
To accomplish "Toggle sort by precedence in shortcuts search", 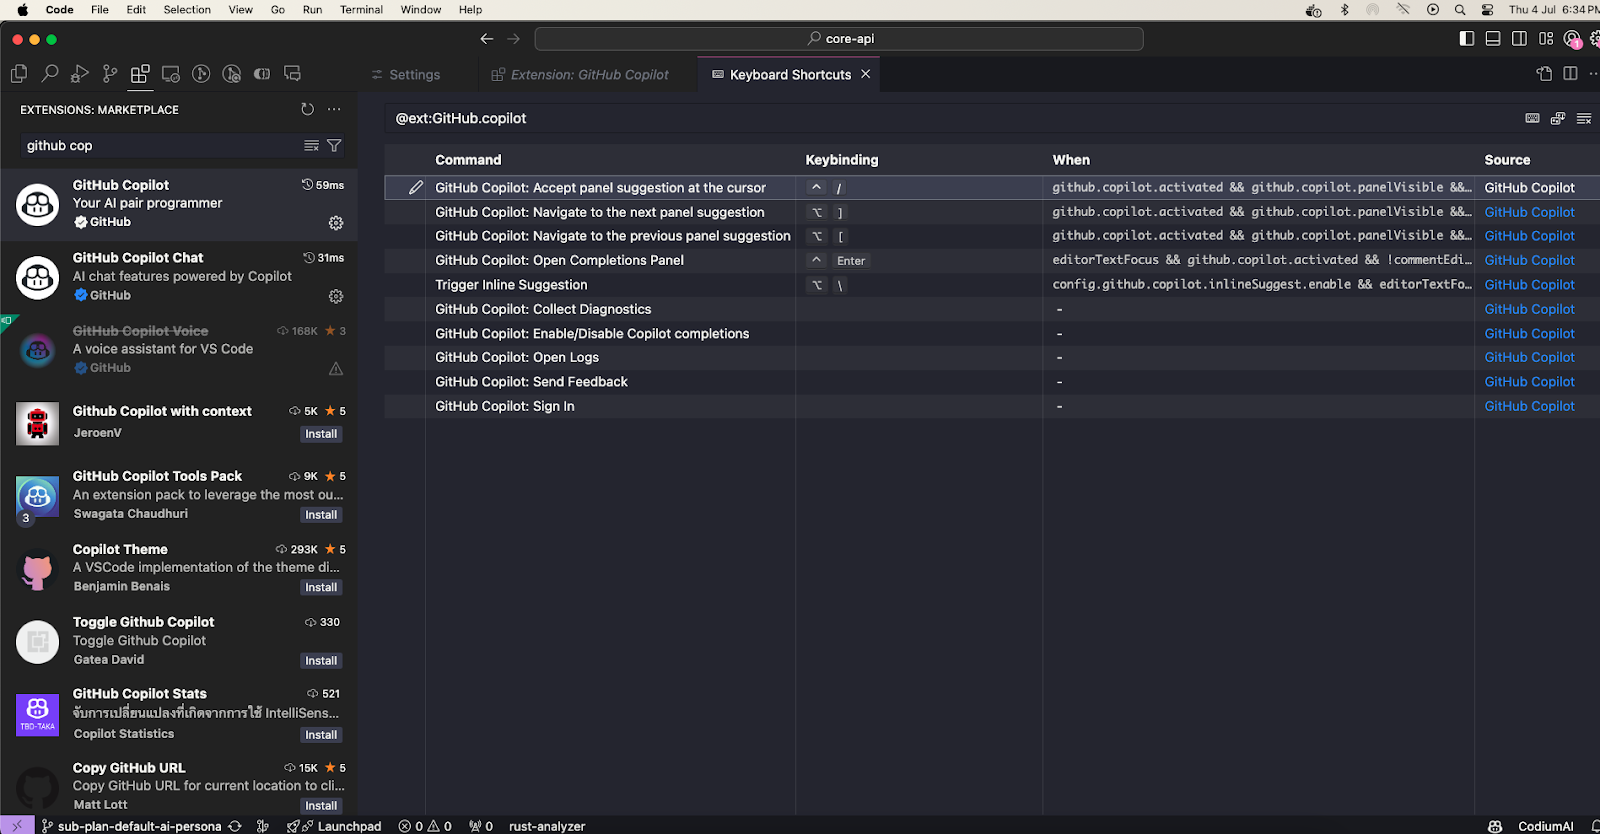I will pyautogui.click(x=1558, y=118).
